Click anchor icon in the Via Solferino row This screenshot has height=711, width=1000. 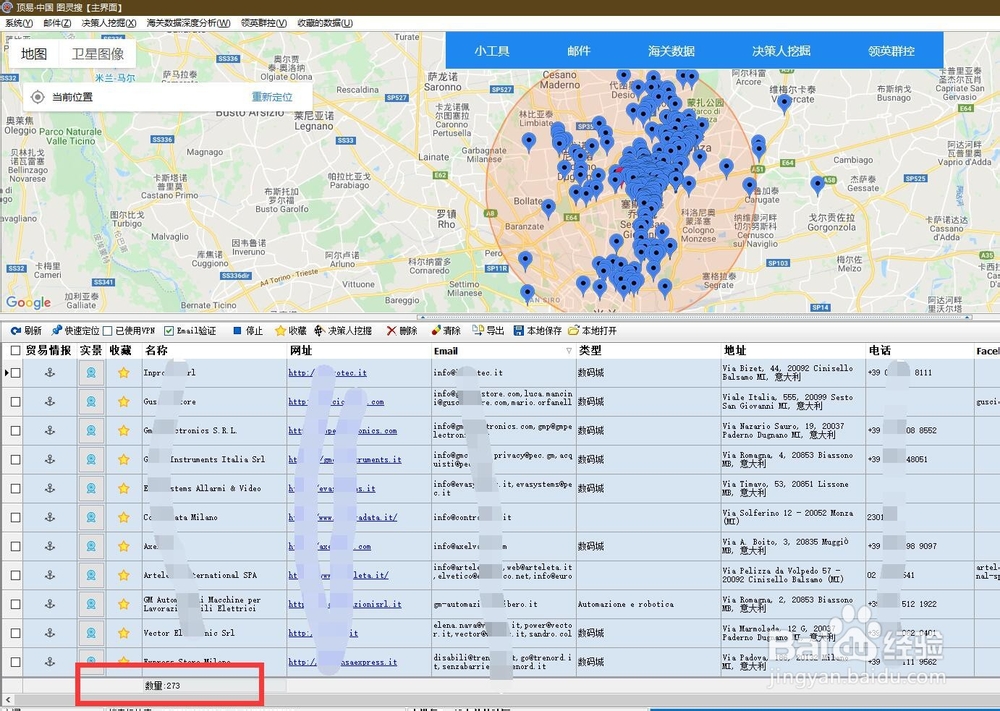[x=50, y=517]
